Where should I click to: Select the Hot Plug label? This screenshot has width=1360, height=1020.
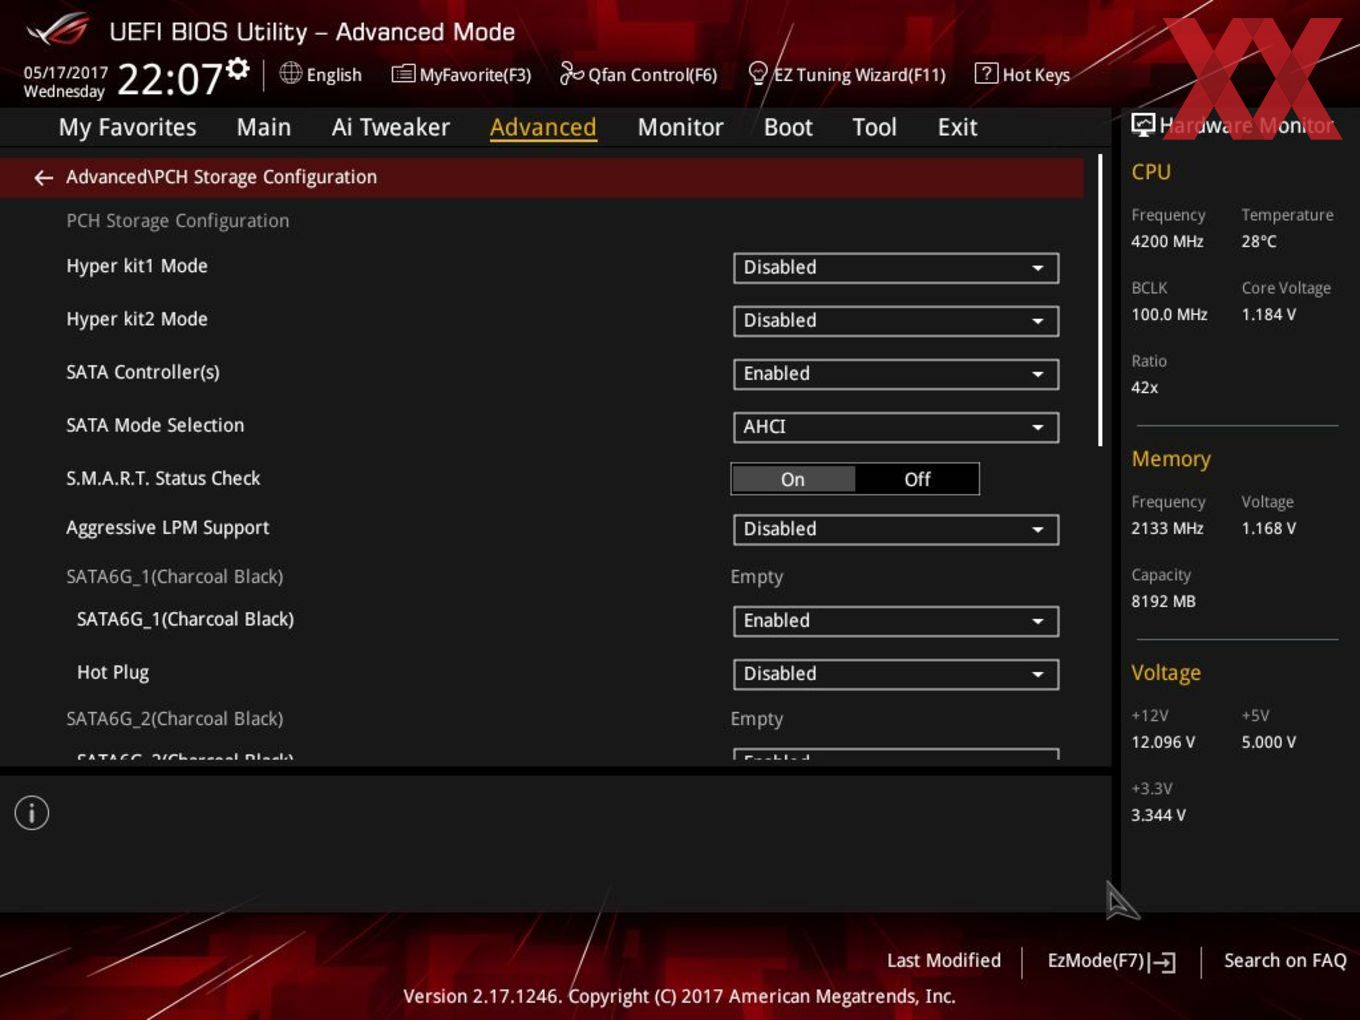[113, 672]
